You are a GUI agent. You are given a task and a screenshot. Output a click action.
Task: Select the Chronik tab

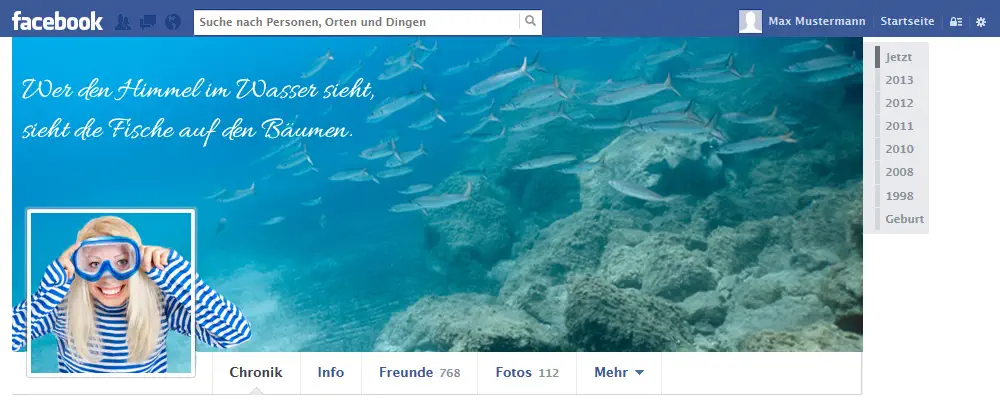pyautogui.click(x=256, y=373)
